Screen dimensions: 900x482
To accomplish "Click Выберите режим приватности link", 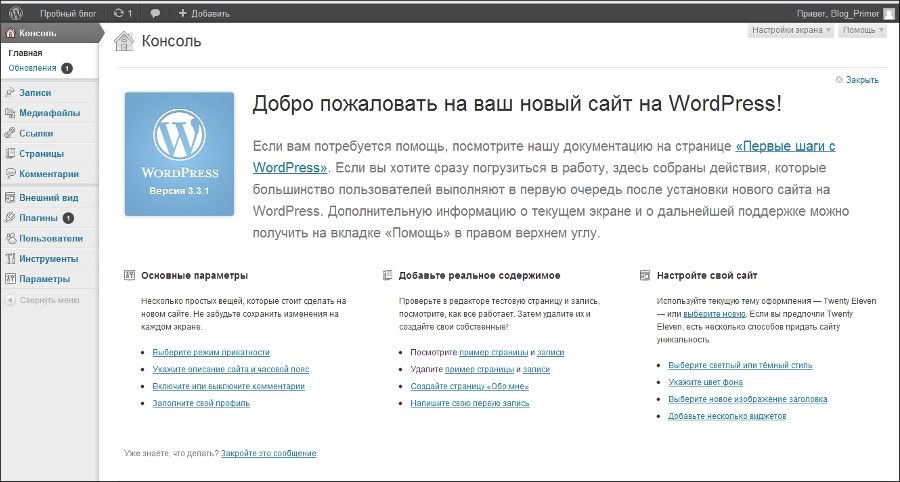I will click(211, 352).
